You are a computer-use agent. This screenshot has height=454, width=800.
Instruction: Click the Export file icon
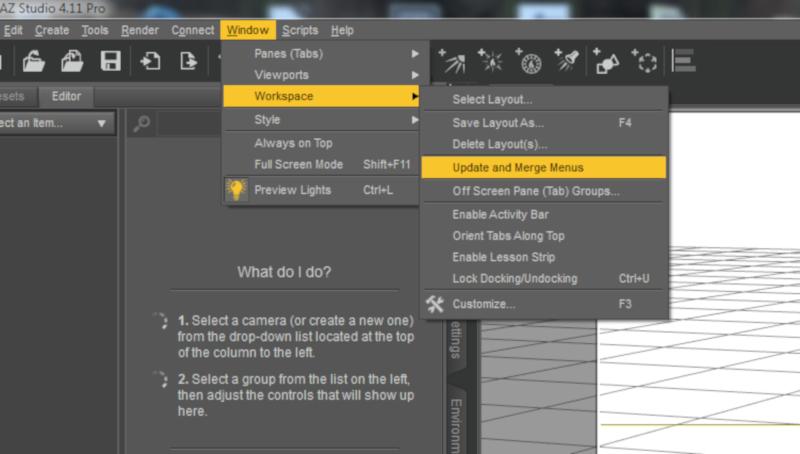click(188, 61)
